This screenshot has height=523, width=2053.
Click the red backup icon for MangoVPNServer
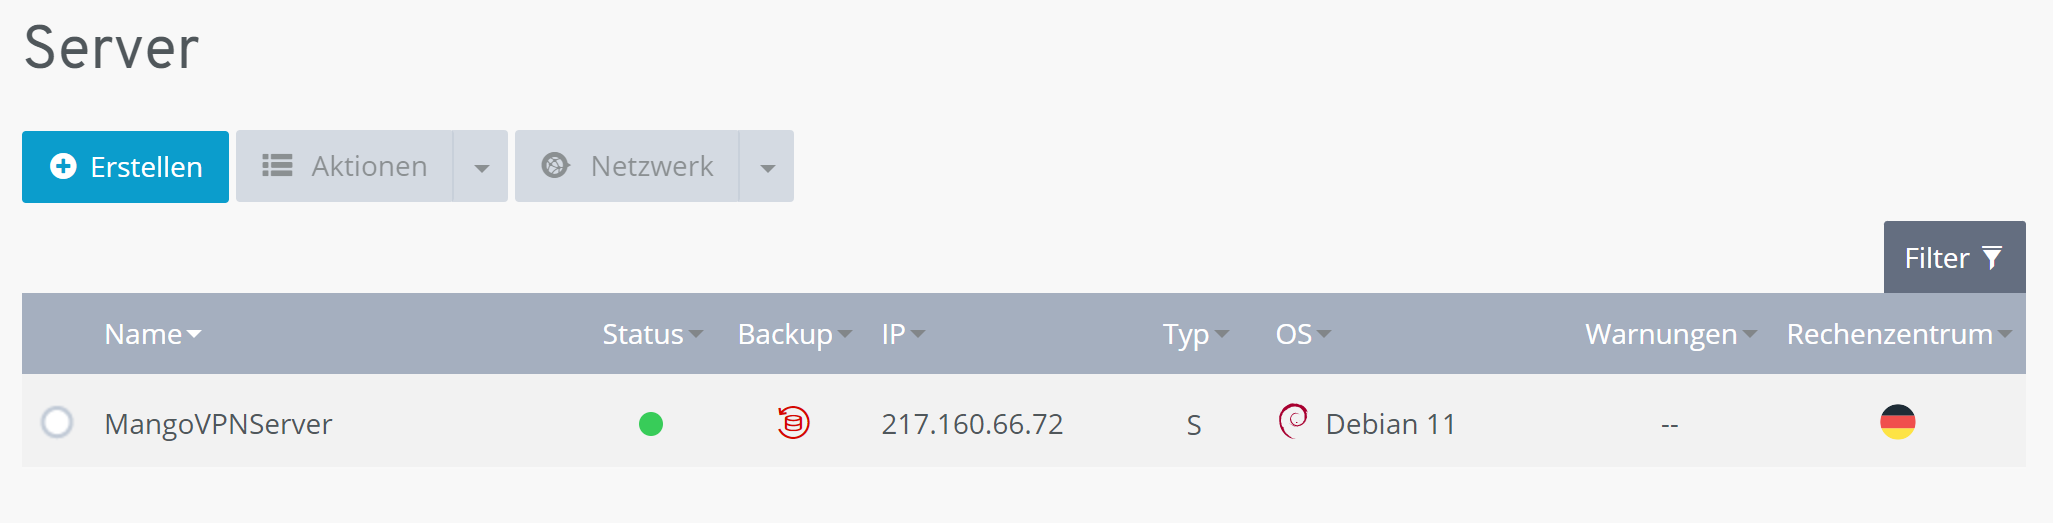coord(793,423)
